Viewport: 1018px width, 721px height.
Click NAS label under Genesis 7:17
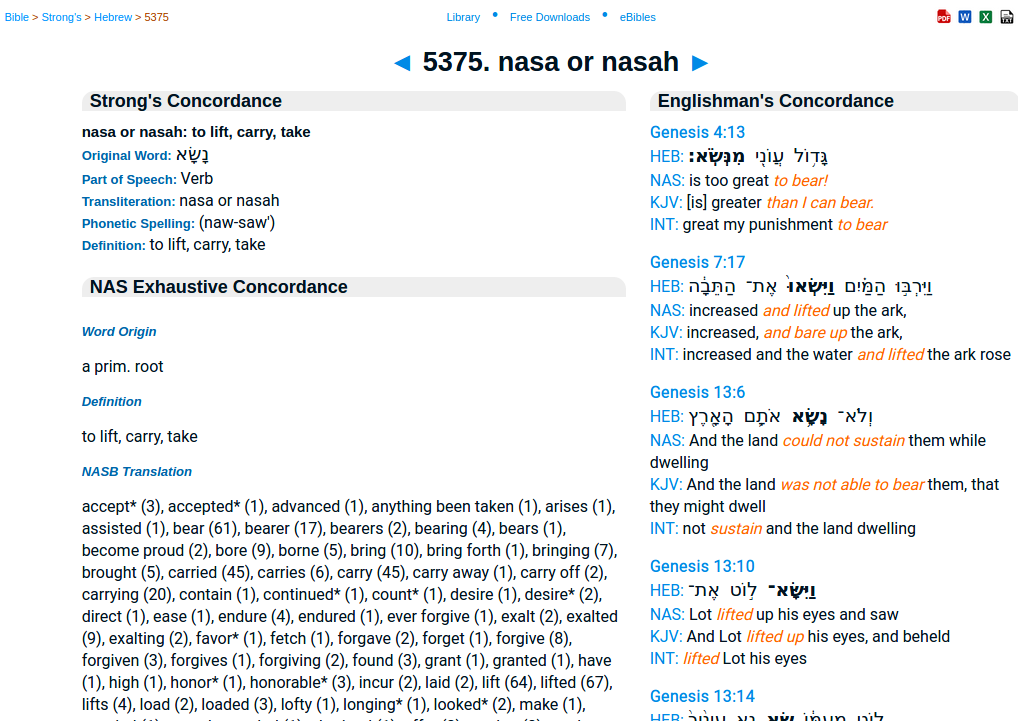pyautogui.click(x=667, y=310)
